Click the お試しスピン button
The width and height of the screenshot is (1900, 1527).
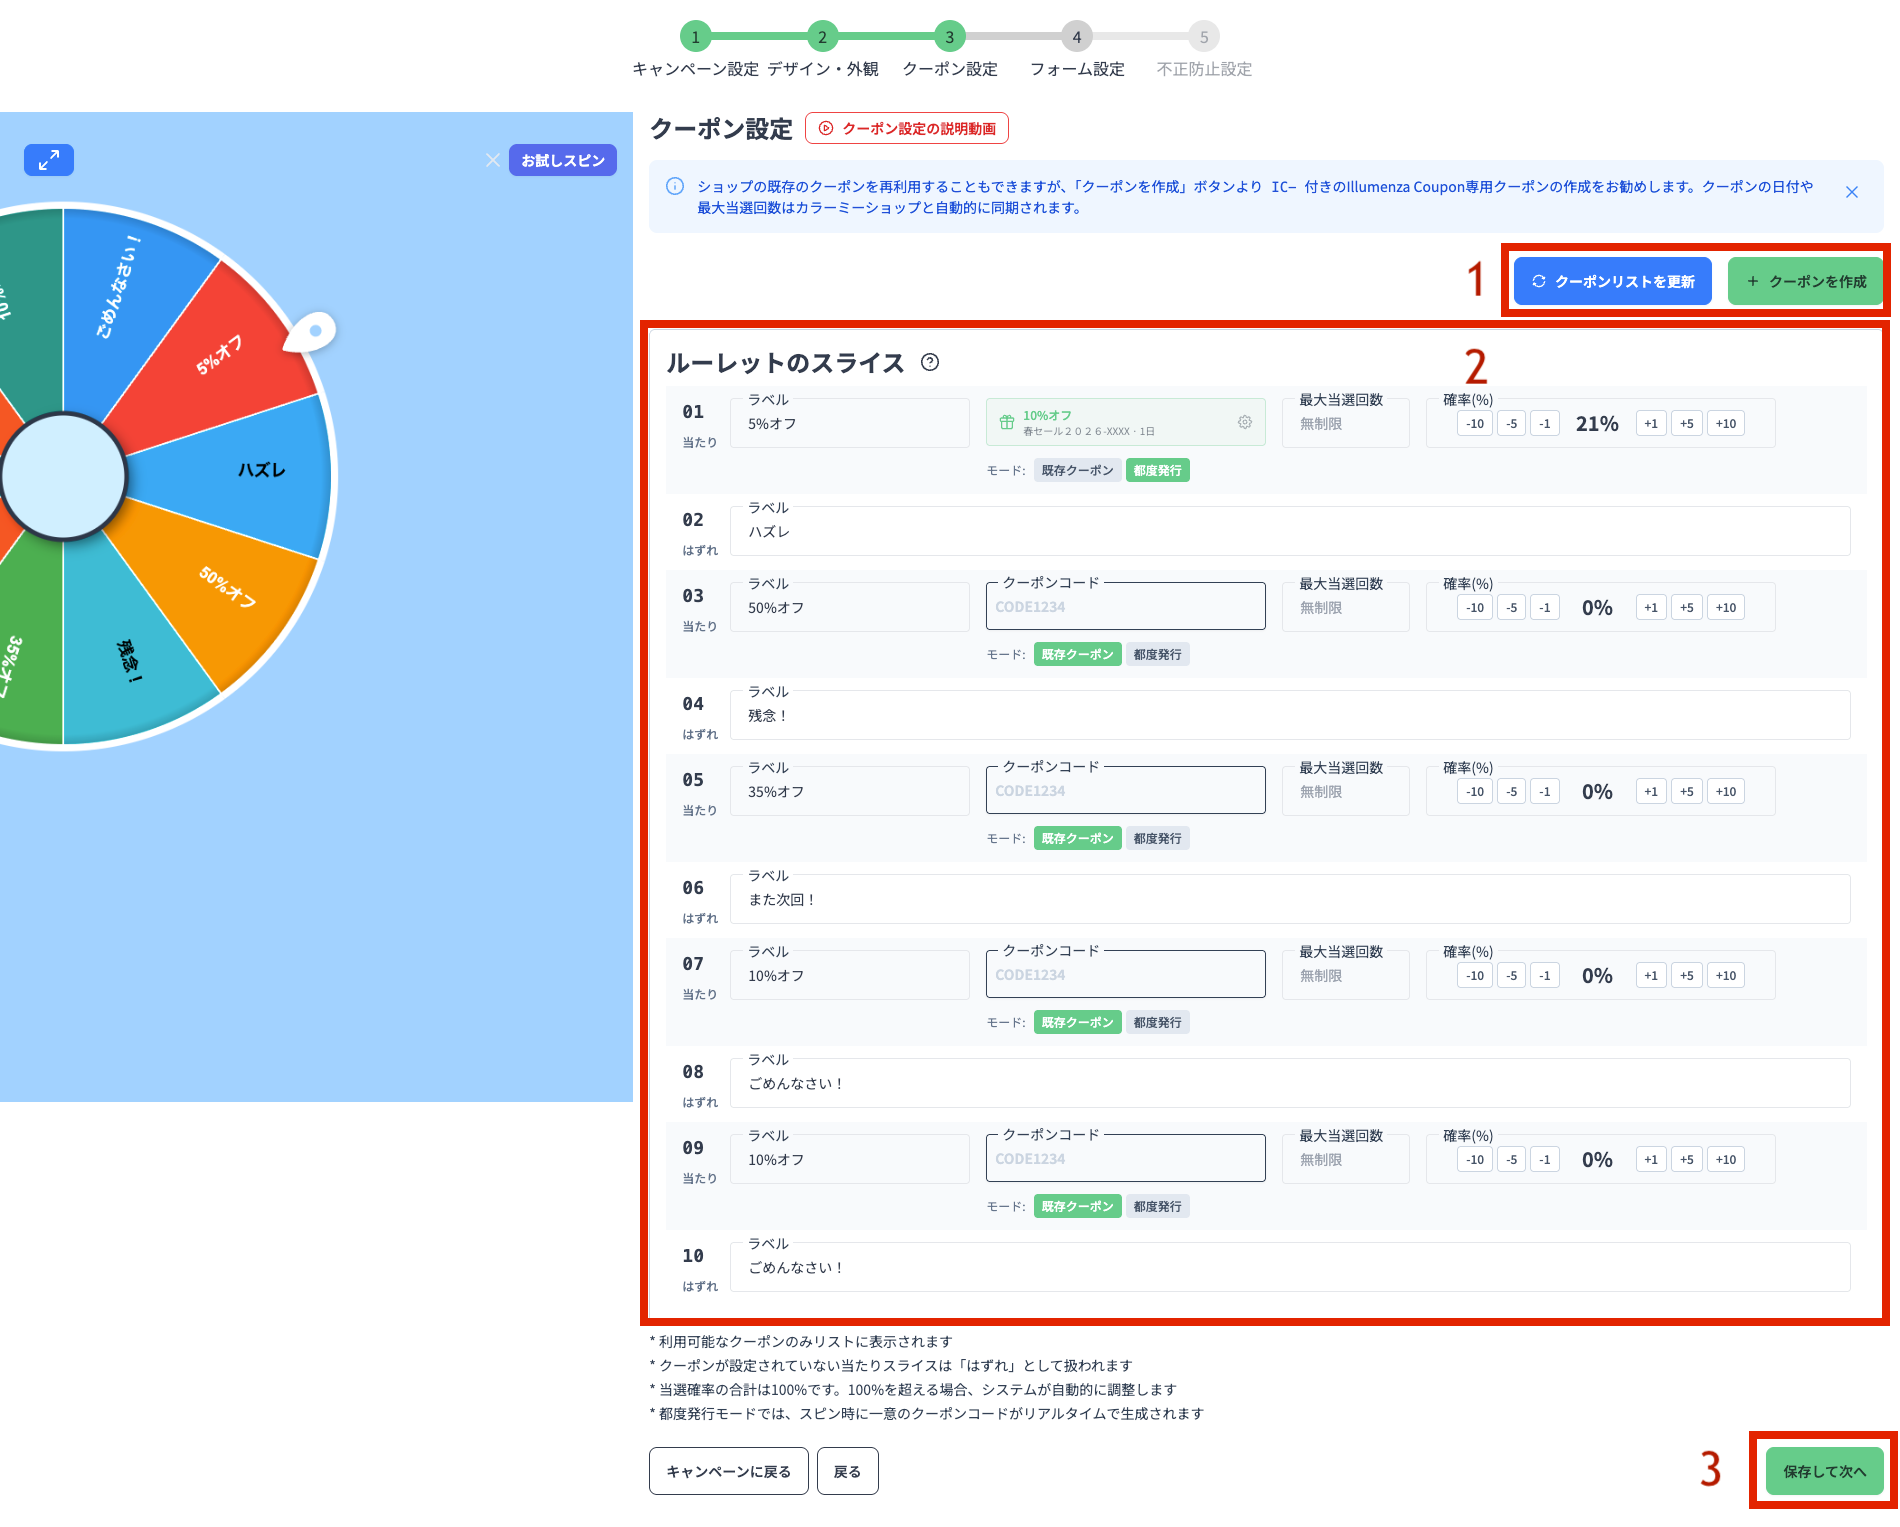[x=562, y=160]
